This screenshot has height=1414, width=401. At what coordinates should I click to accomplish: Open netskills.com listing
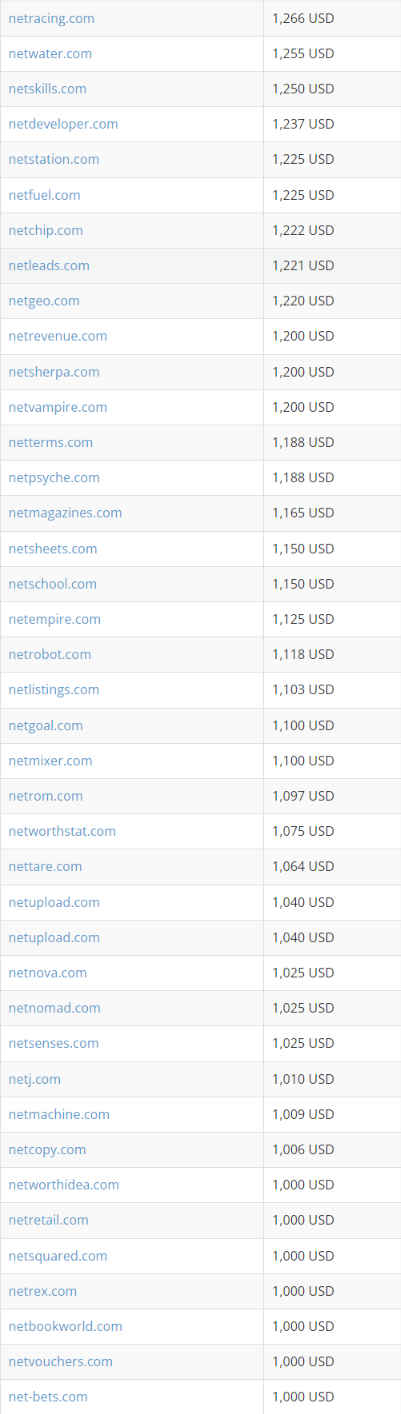pyautogui.click(x=47, y=89)
